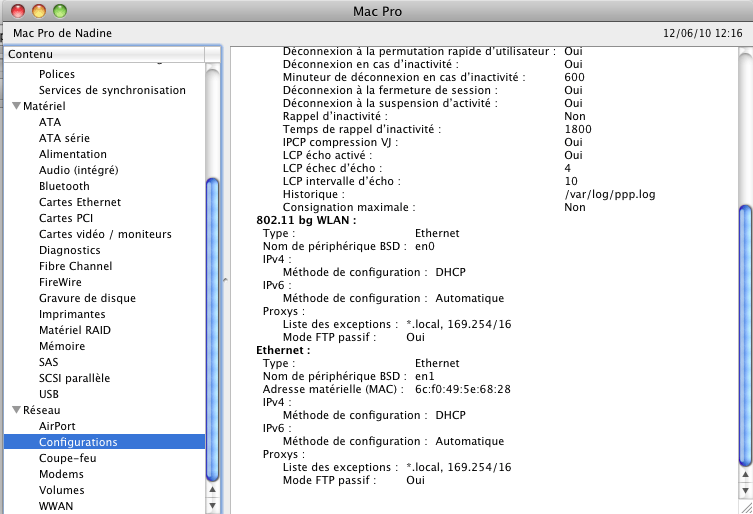Click MAC address 6c:f0:49:5e:68:28
The height and width of the screenshot is (514, 753).
coord(462,389)
